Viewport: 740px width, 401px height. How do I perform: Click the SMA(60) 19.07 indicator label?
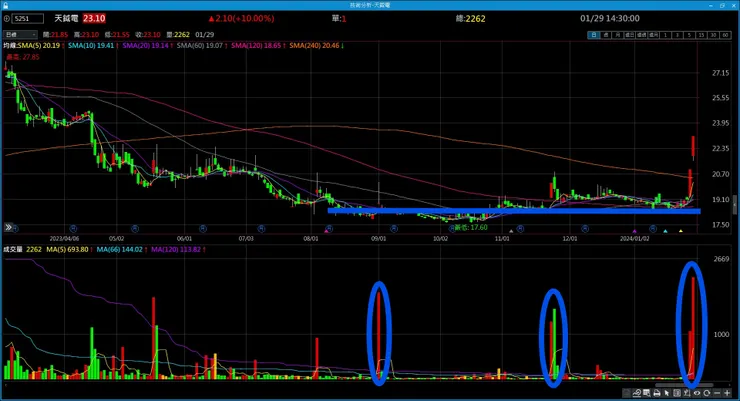(x=202, y=46)
